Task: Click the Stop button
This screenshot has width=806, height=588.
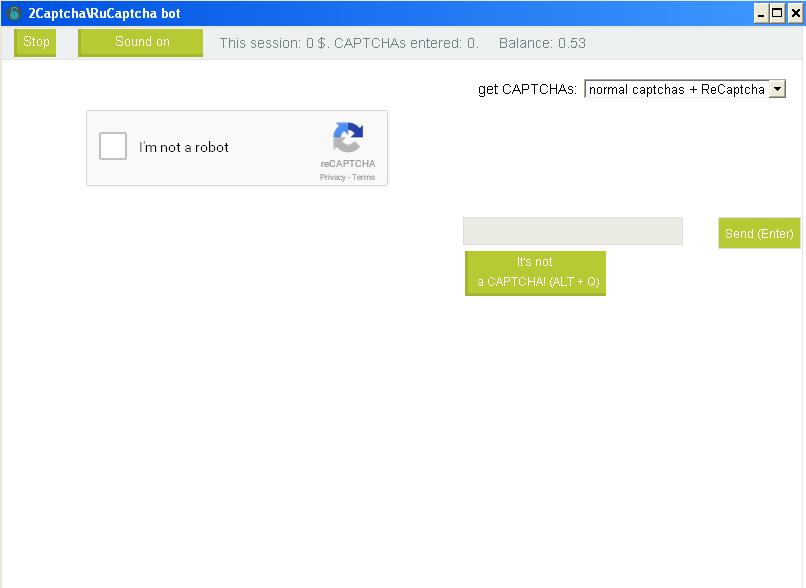Action: [x=35, y=42]
